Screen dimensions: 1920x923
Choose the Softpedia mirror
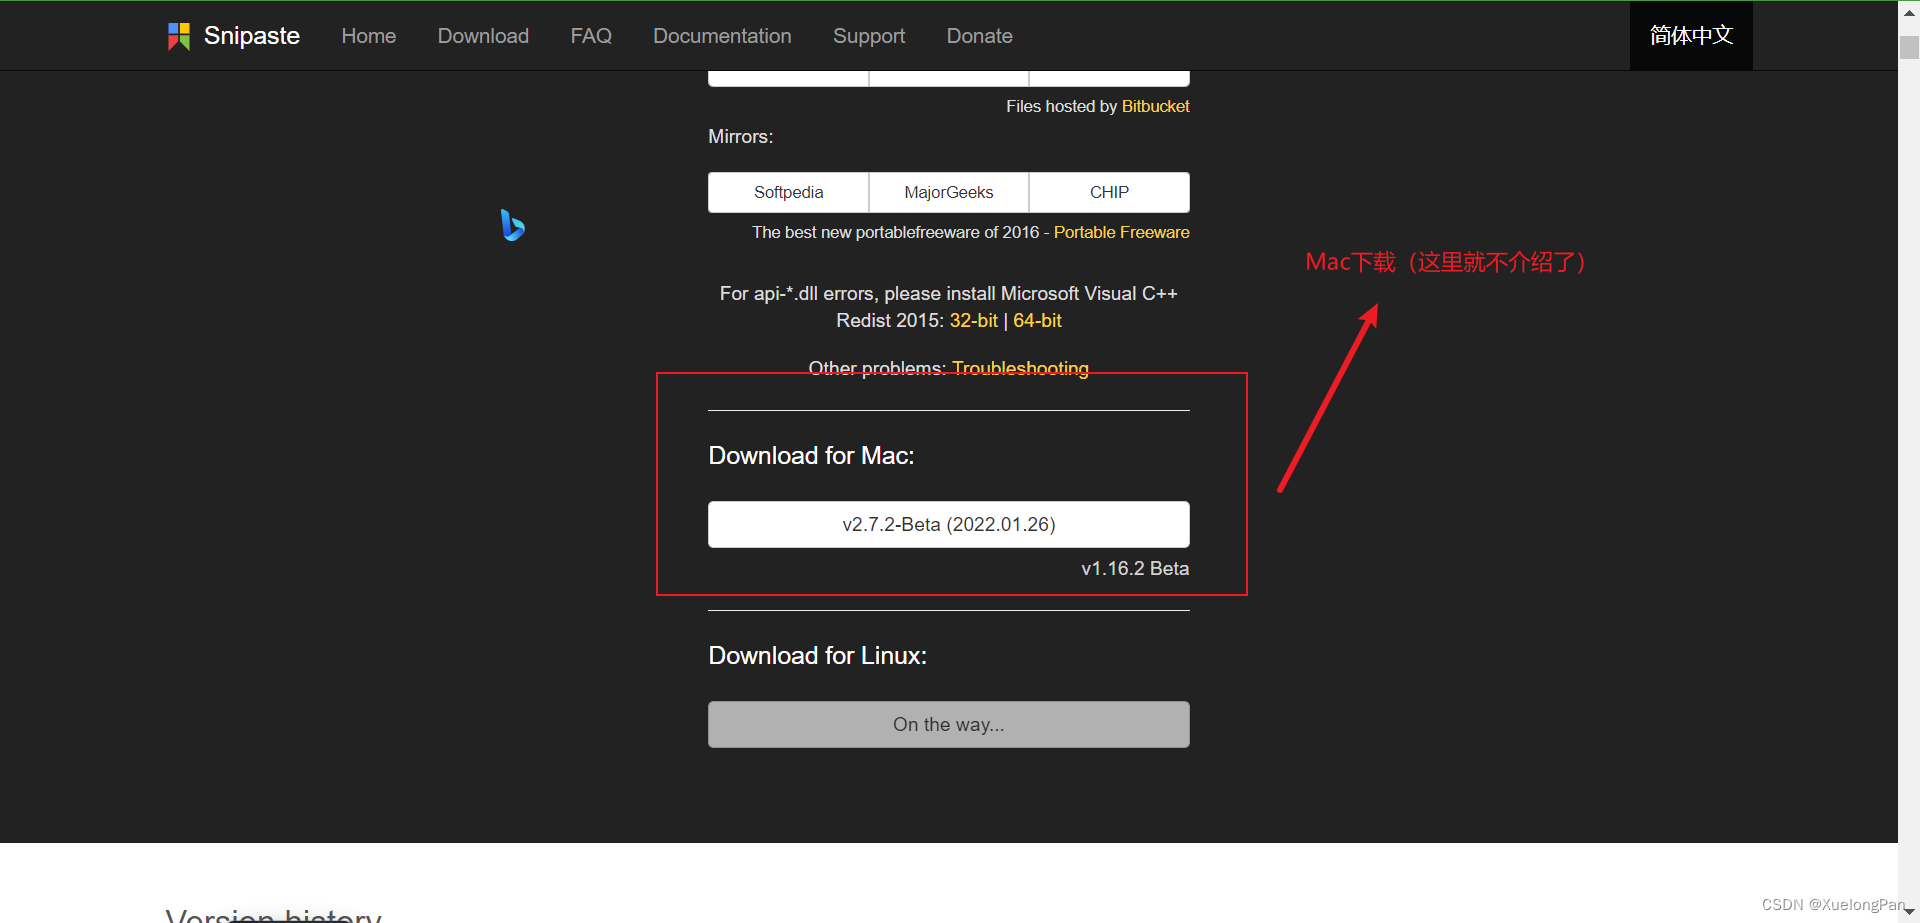789,192
